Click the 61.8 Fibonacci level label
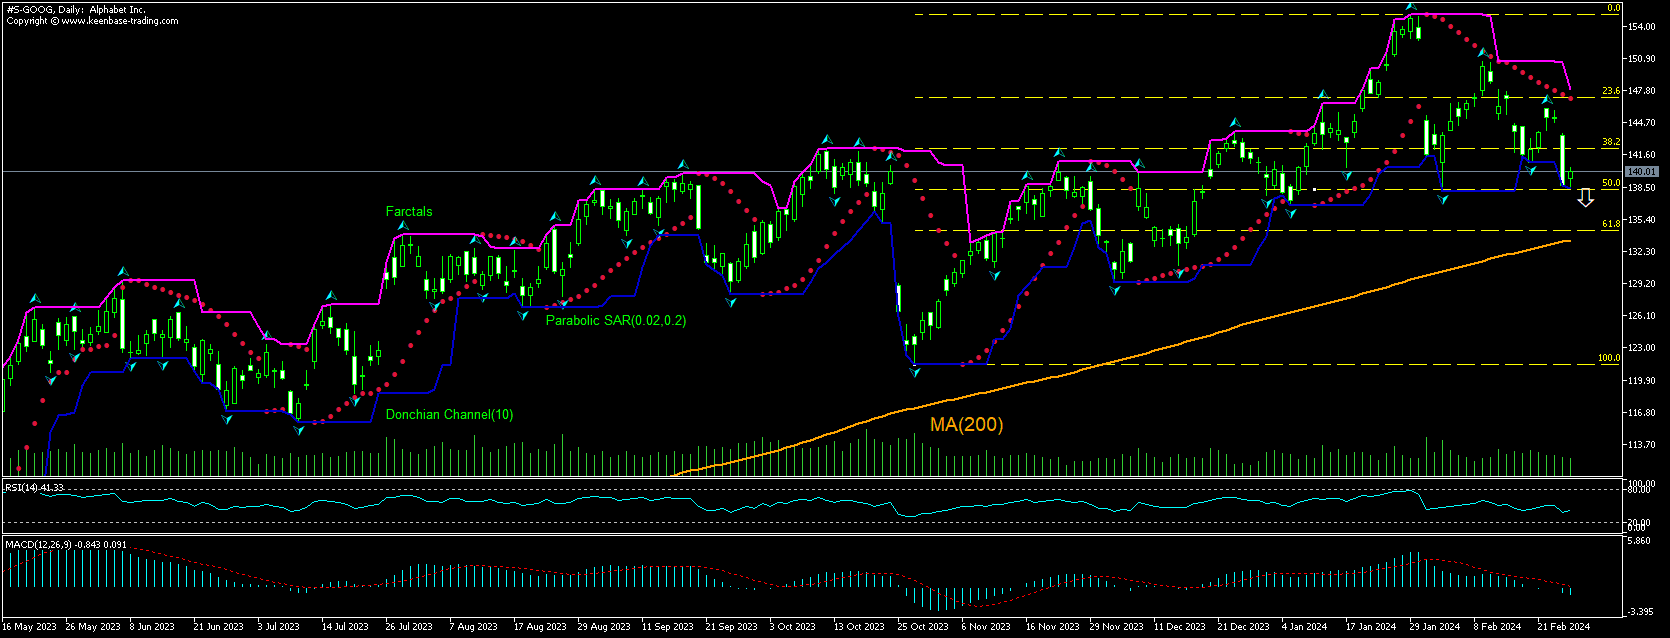This screenshot has height=638, width=1670. (1610, 225)
